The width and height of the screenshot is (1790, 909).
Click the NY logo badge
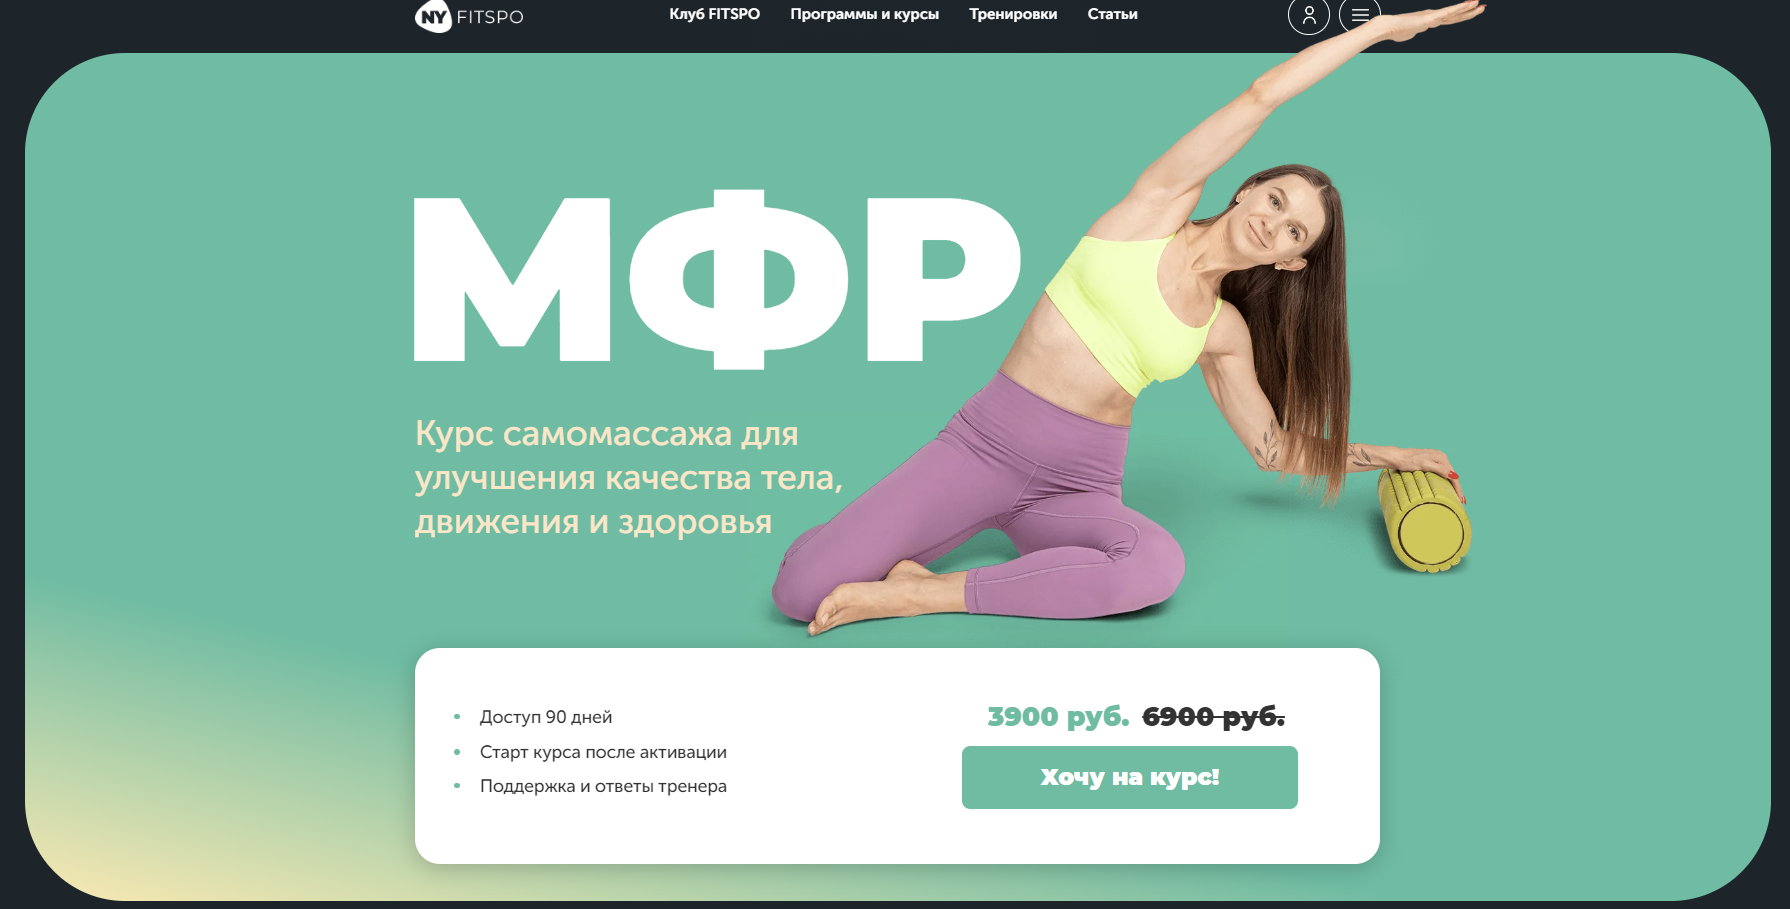[x=433, y=17]
